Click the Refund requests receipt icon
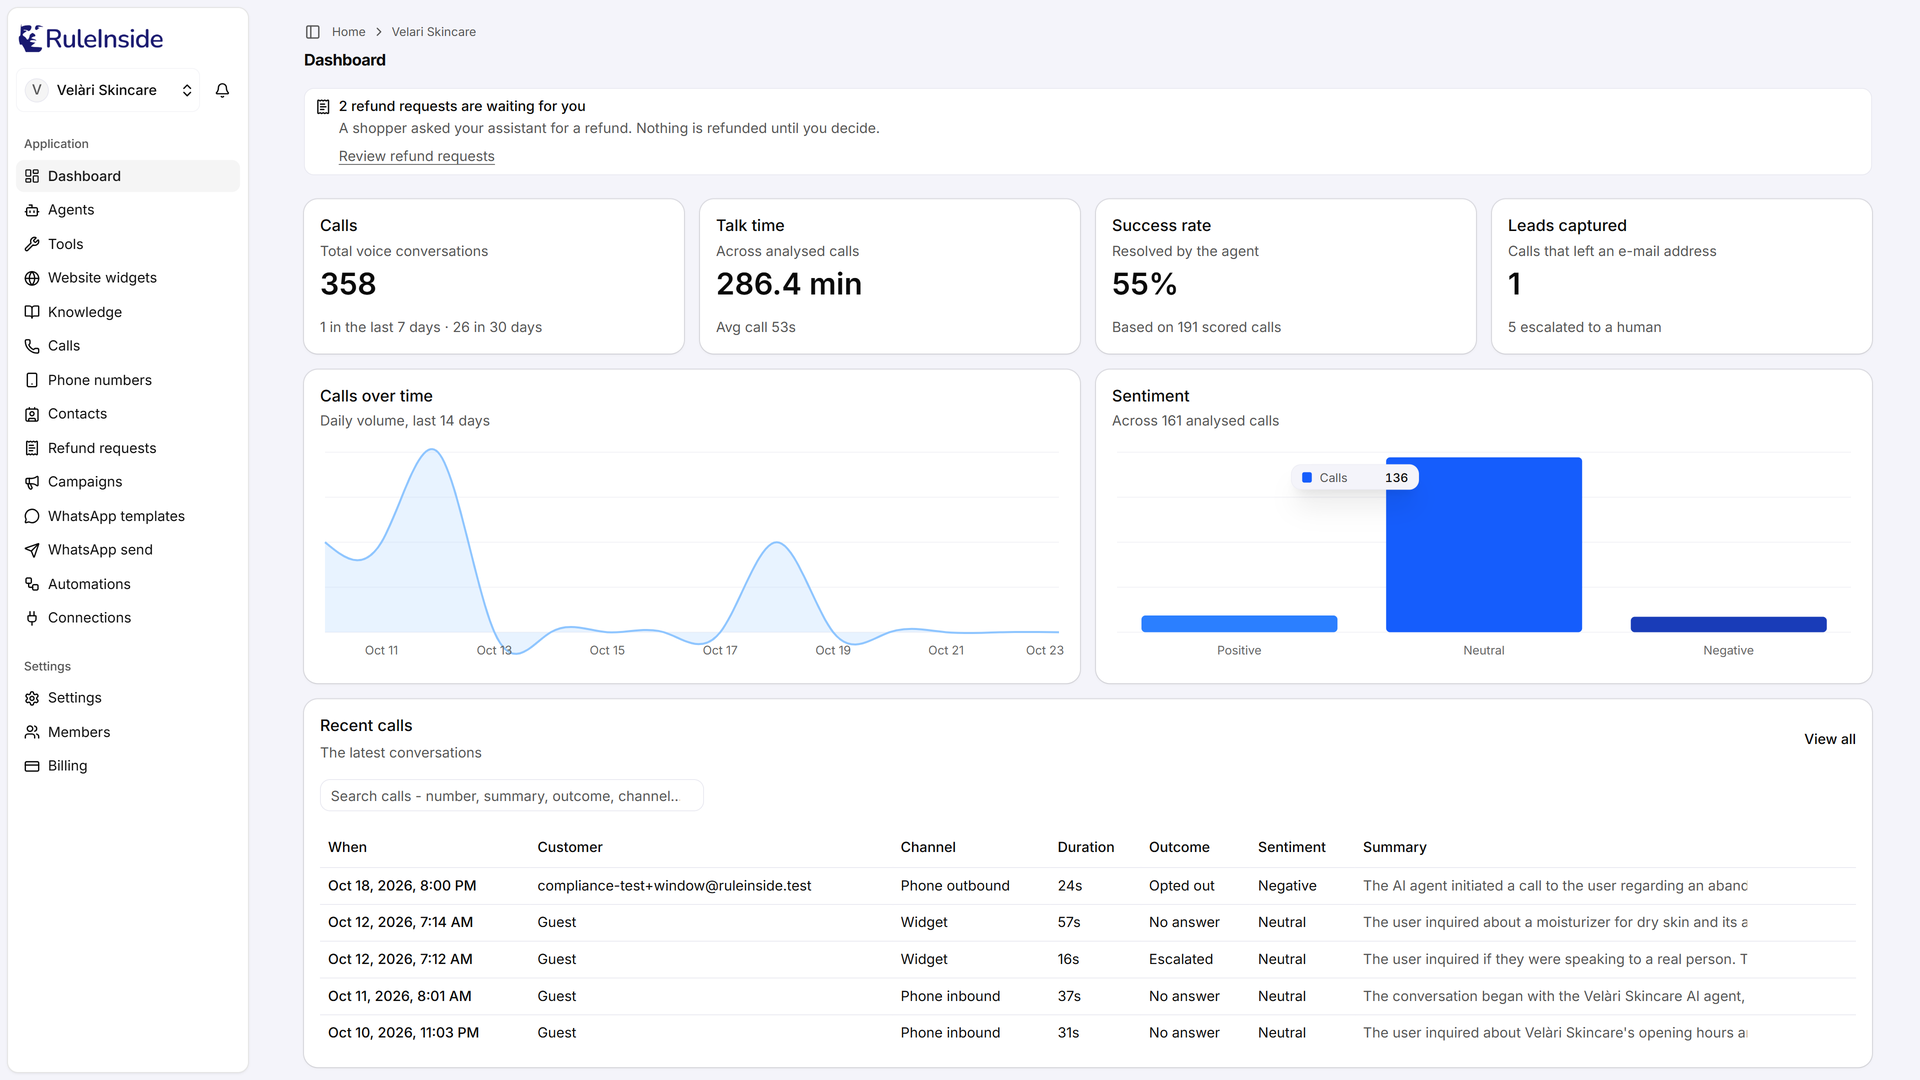This screenshot has width=1920, height=1080. tap(32, 448)
